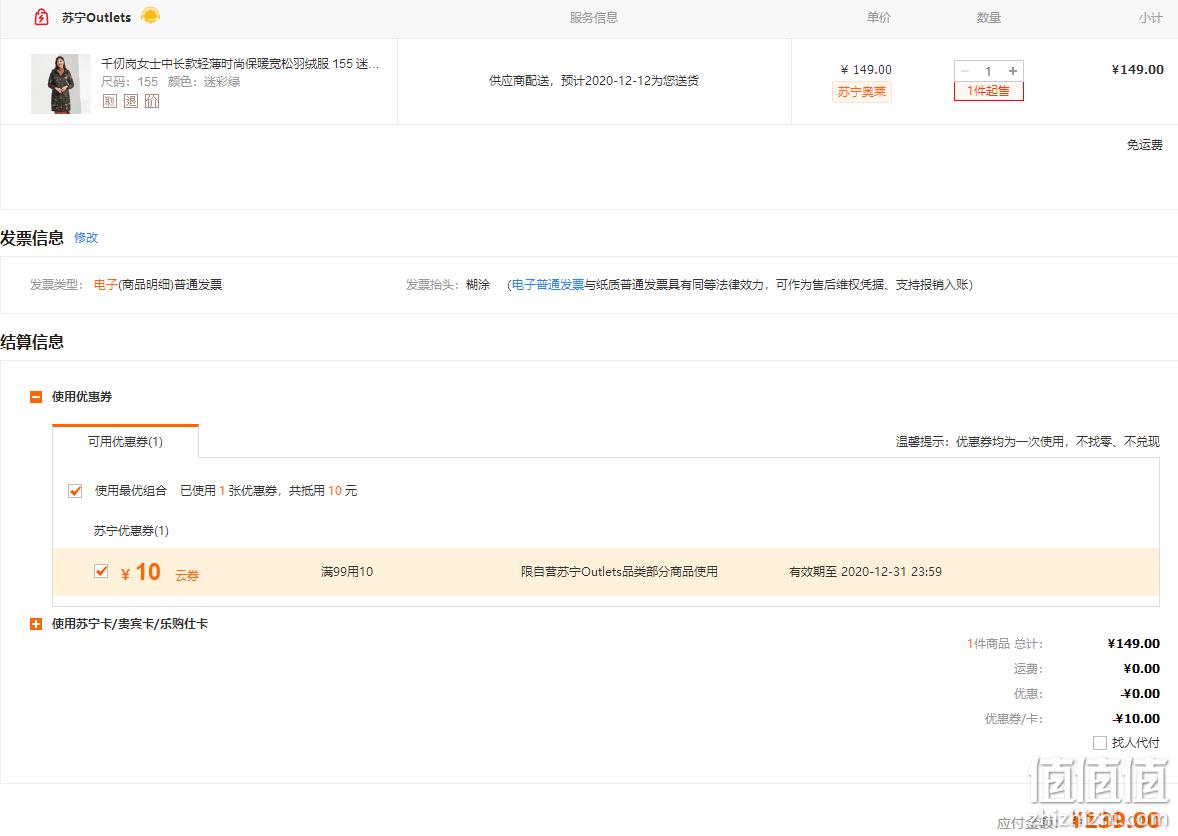The height and width of the screenshot is (836, 1178).
Task: Click the 数量 column header
Action: pos(989,17)
